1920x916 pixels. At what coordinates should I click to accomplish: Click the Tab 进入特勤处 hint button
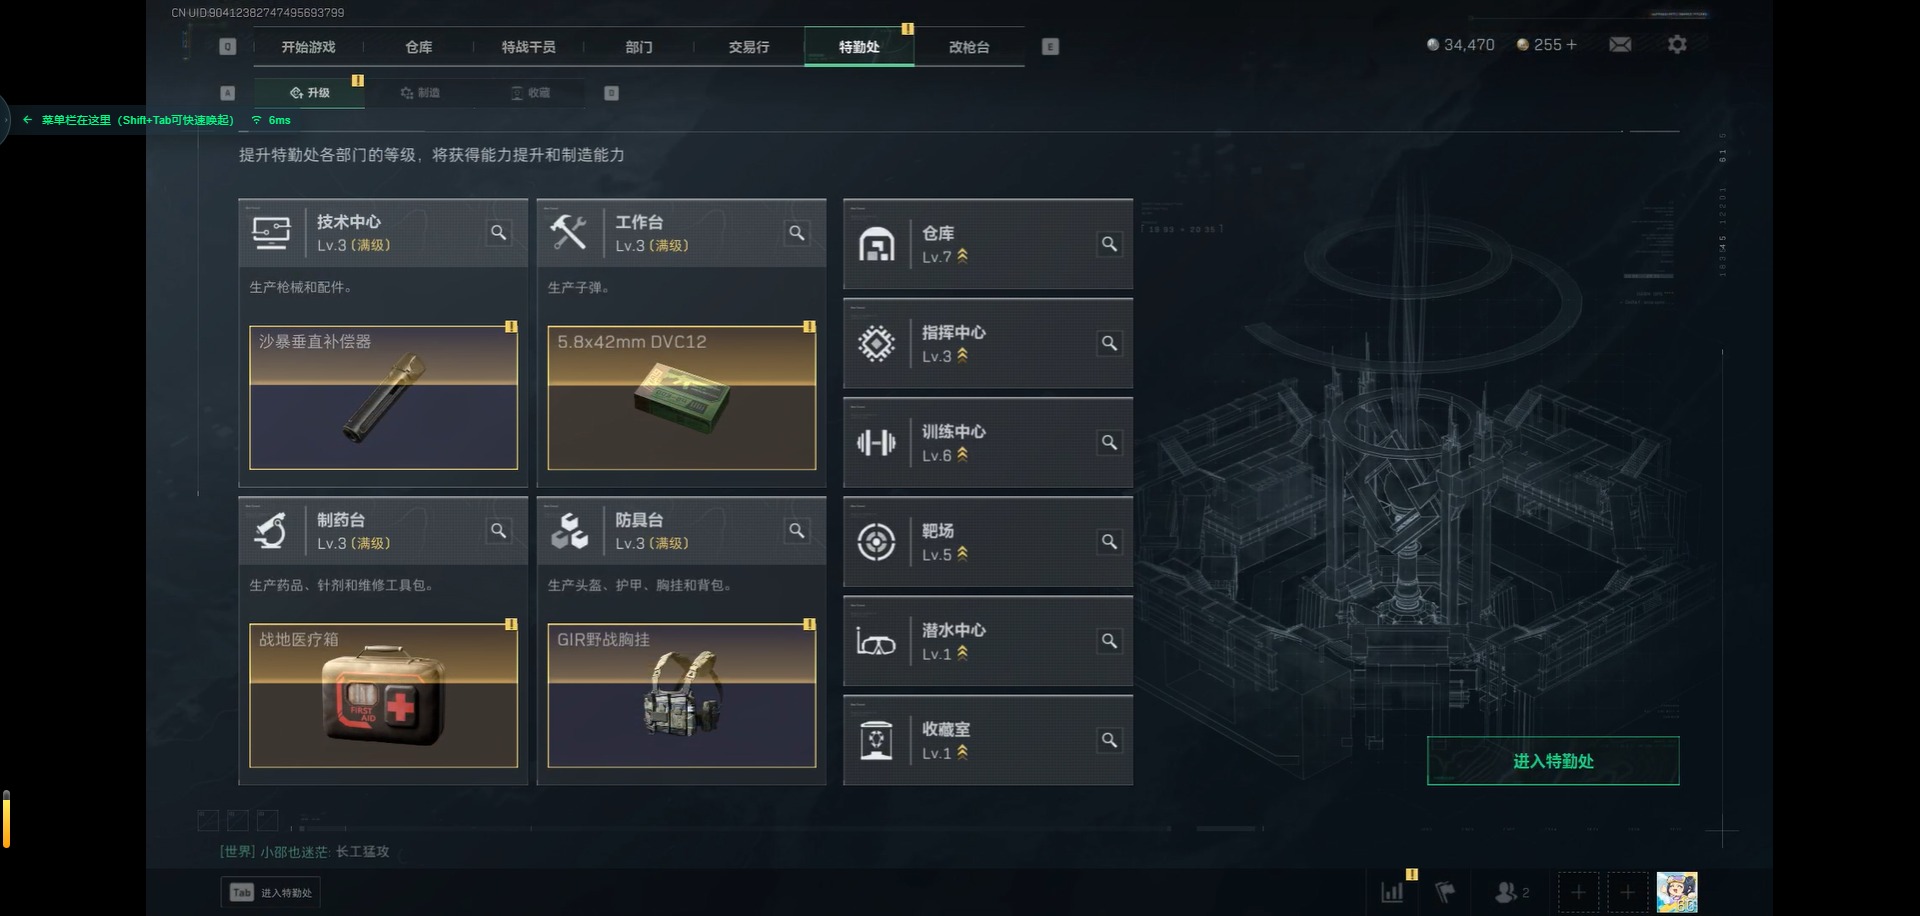pos(271,893)
